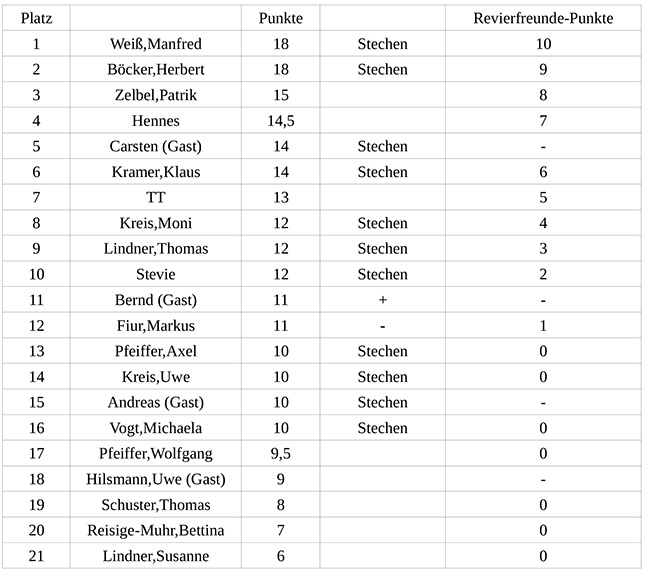The width and height of the screenshot is (650, 576).
Task: Select the Revierfreunde-Punkte header cell
Action: click(543, 18)
